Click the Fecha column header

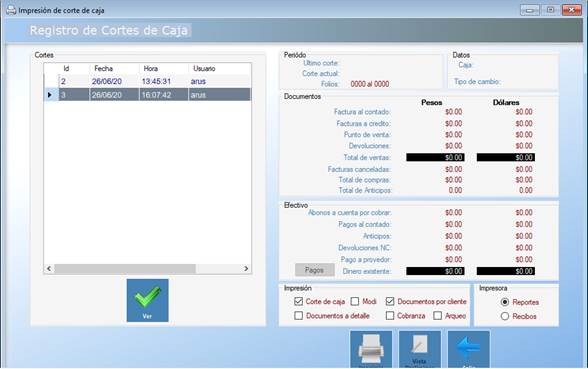point(114,69)
